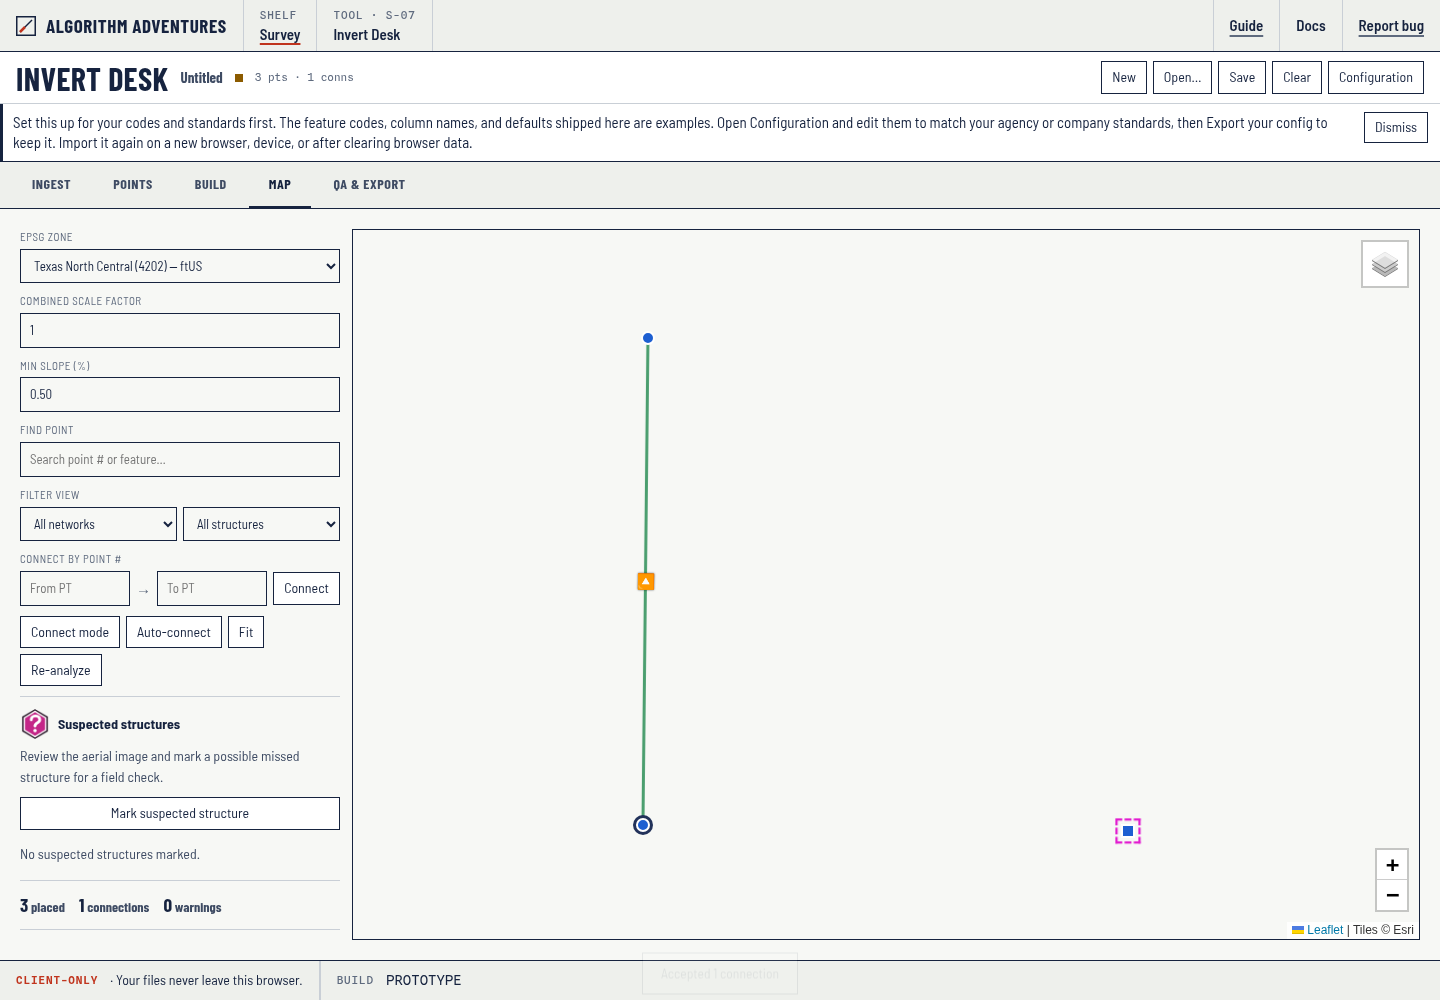Click the pink suspected structures question icon
The height and width of the screenshot is (1000, 1440).
35,724
